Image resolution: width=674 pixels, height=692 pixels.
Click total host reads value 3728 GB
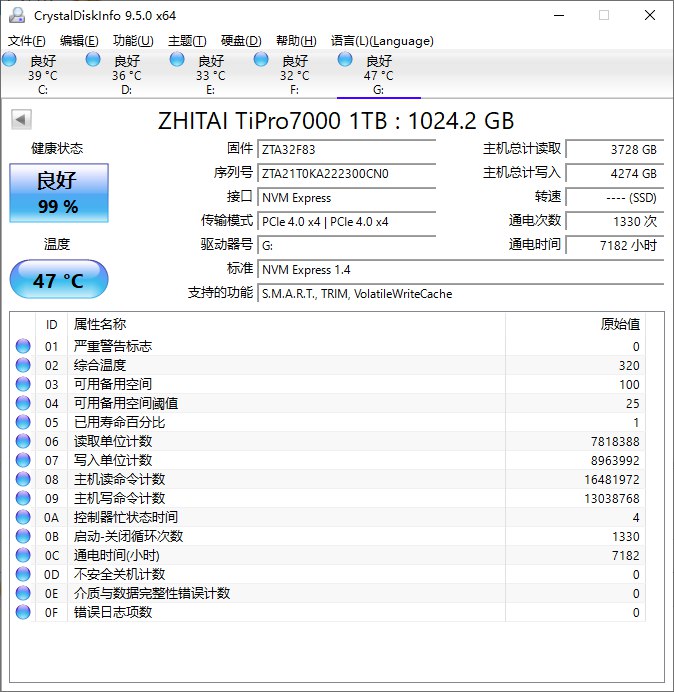tap(614, 149)
